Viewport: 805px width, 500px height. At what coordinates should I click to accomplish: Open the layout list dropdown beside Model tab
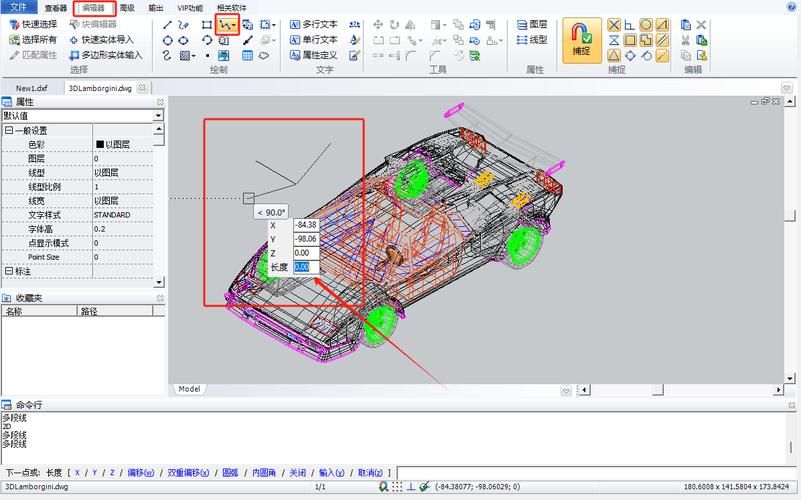click(x=566, y=391)
